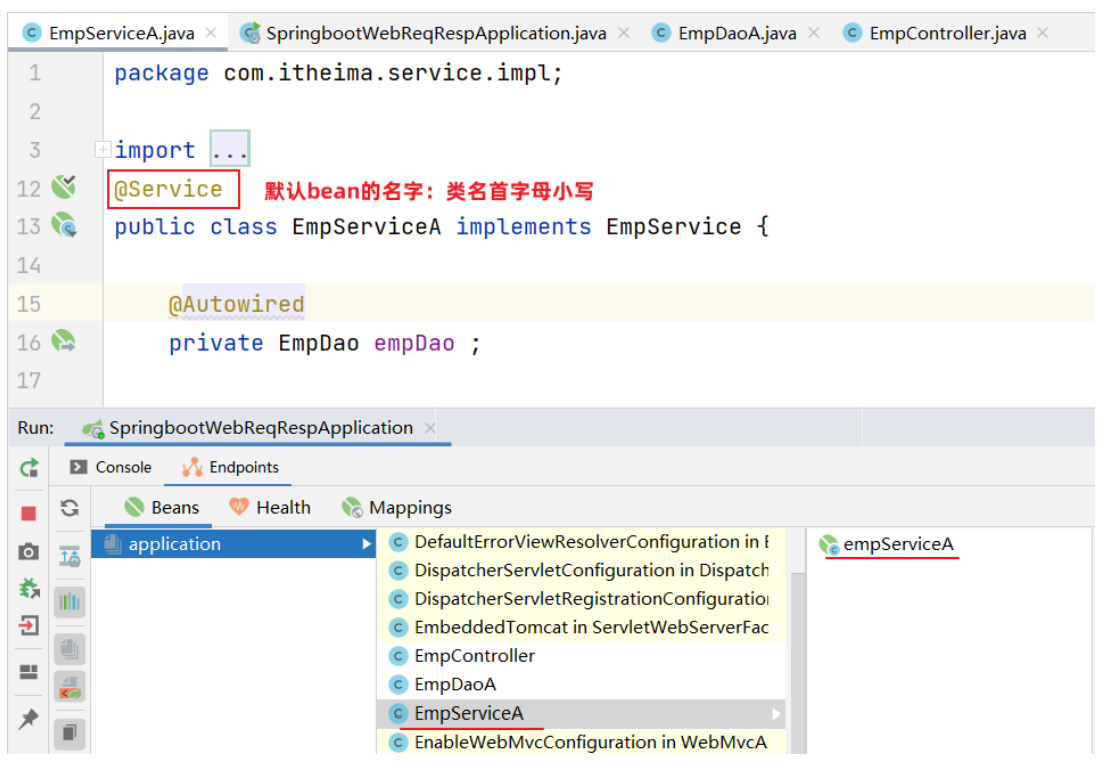Close the SpringbootWebReqRespApplication.java tab
The height and width of the screenshot is (762, 1102).
click(x=623, y=32)
